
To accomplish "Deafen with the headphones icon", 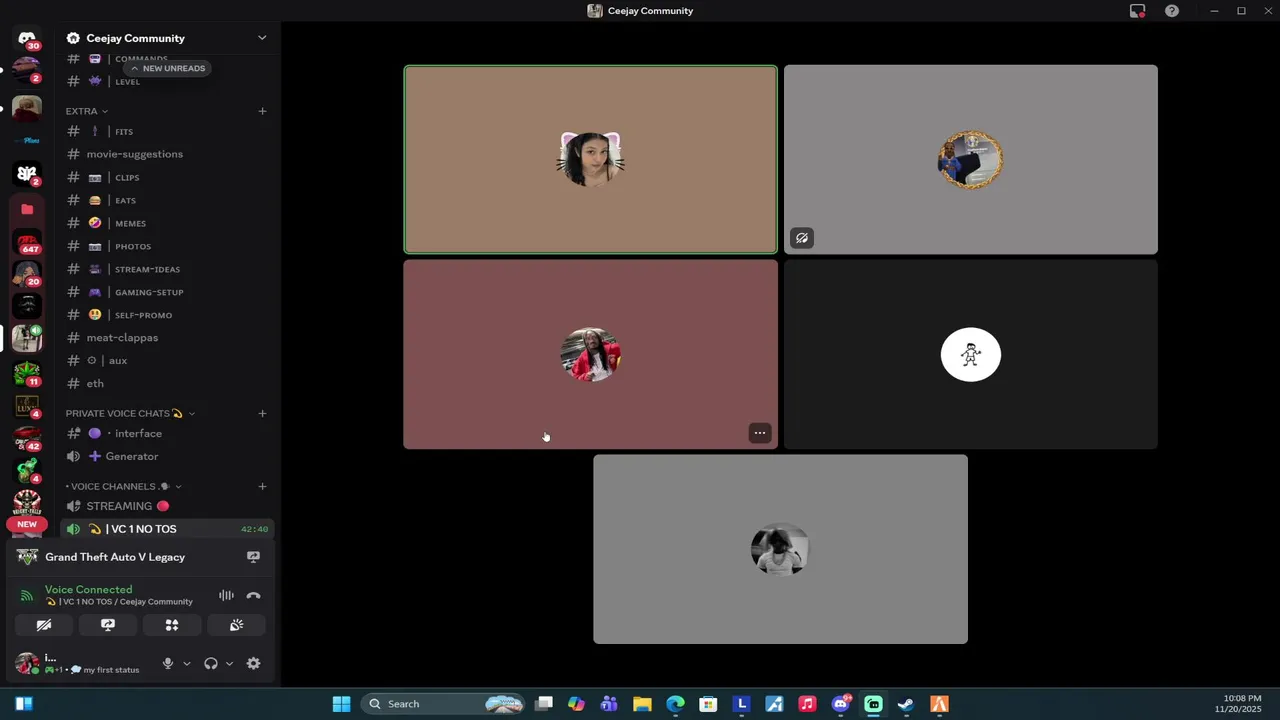I will [211, 663].
